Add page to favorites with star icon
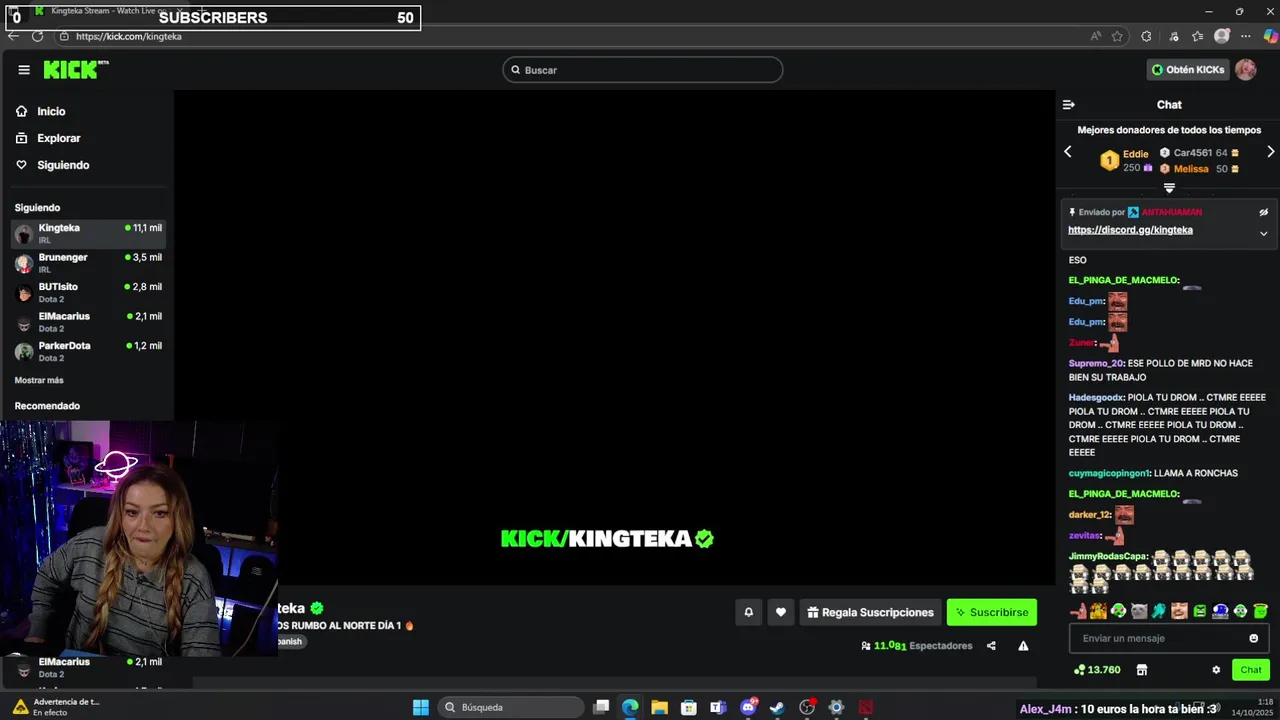 (1118, 36)
